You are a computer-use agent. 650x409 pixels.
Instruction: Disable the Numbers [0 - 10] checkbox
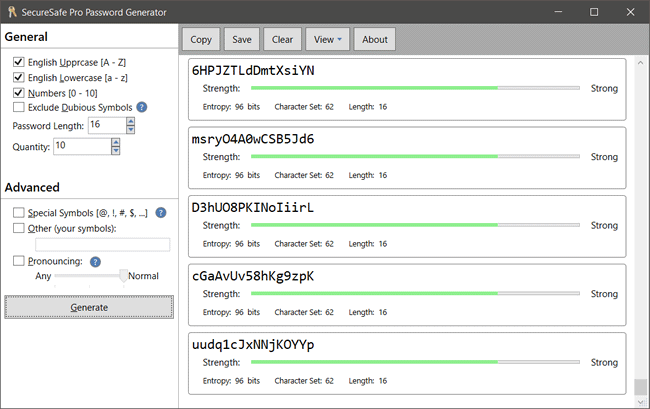pos(19,92)
